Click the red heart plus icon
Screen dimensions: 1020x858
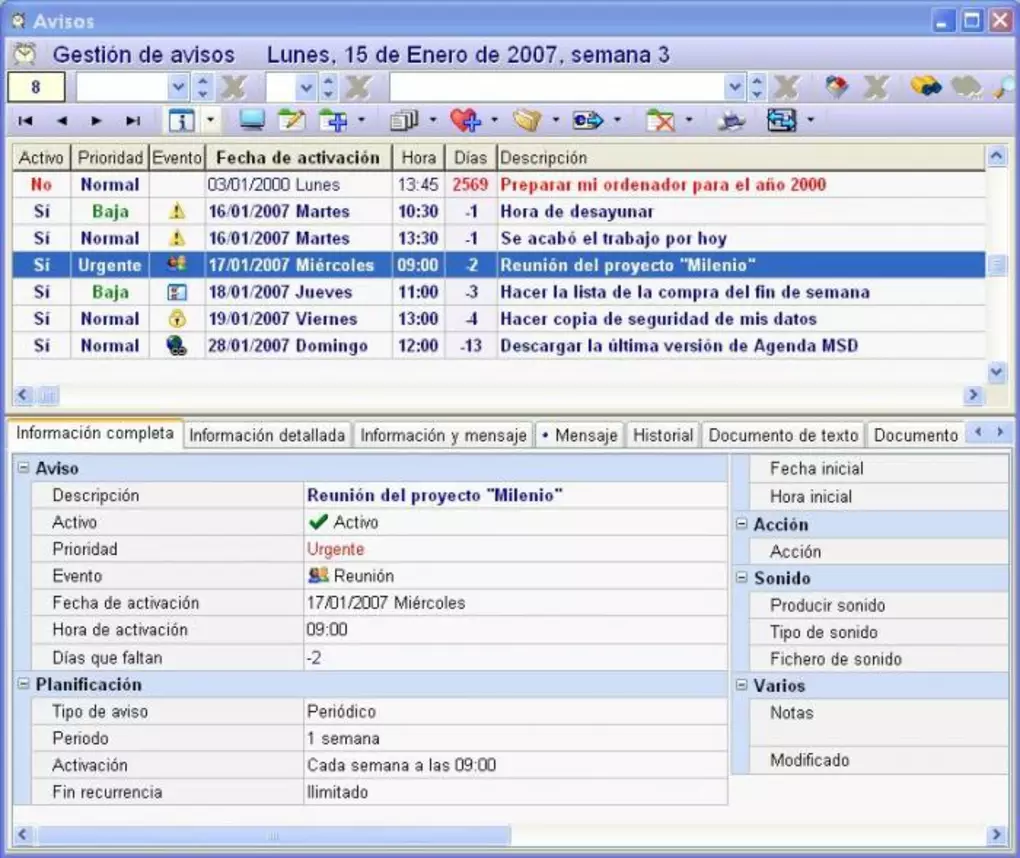click(465, 121)
